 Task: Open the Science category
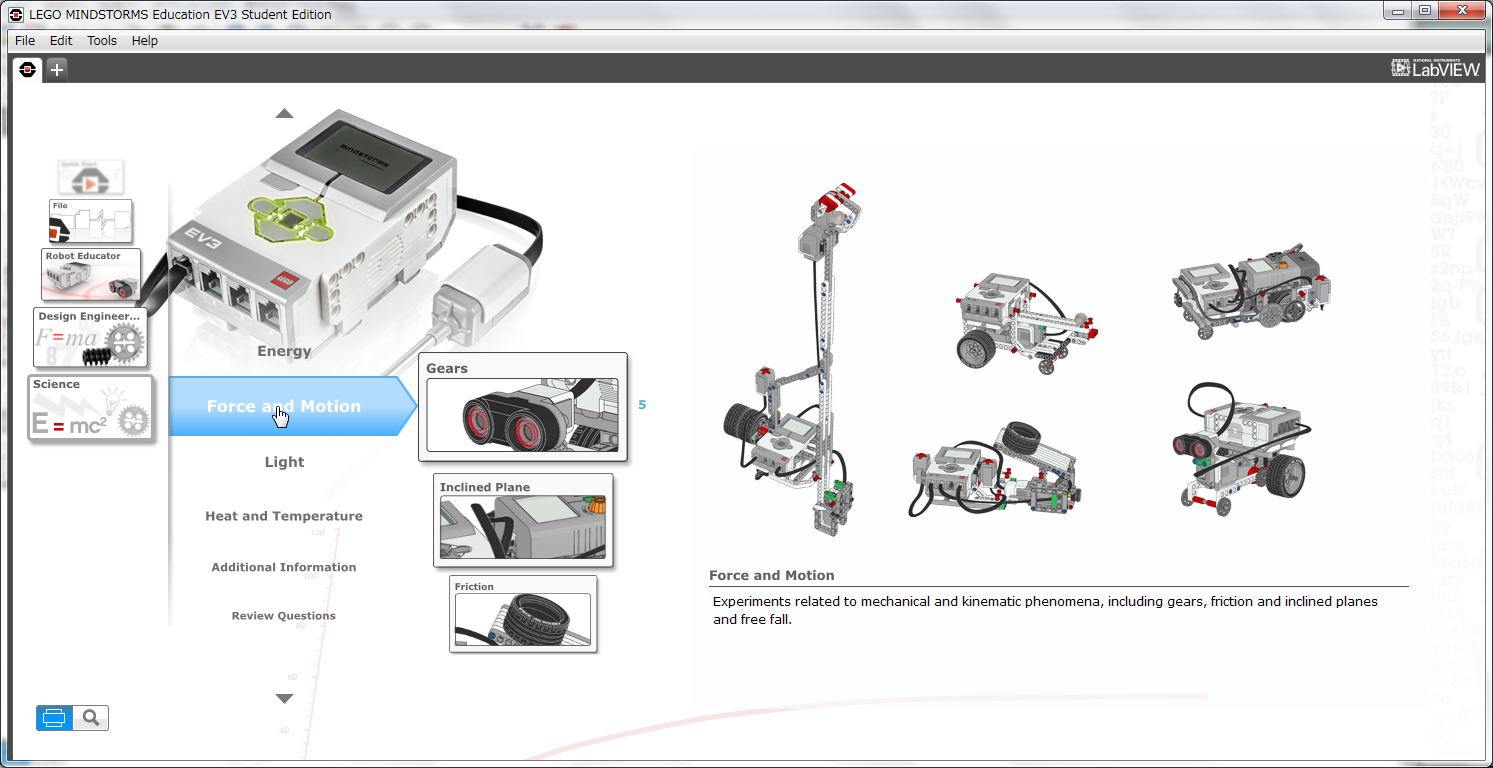(91, 408)
